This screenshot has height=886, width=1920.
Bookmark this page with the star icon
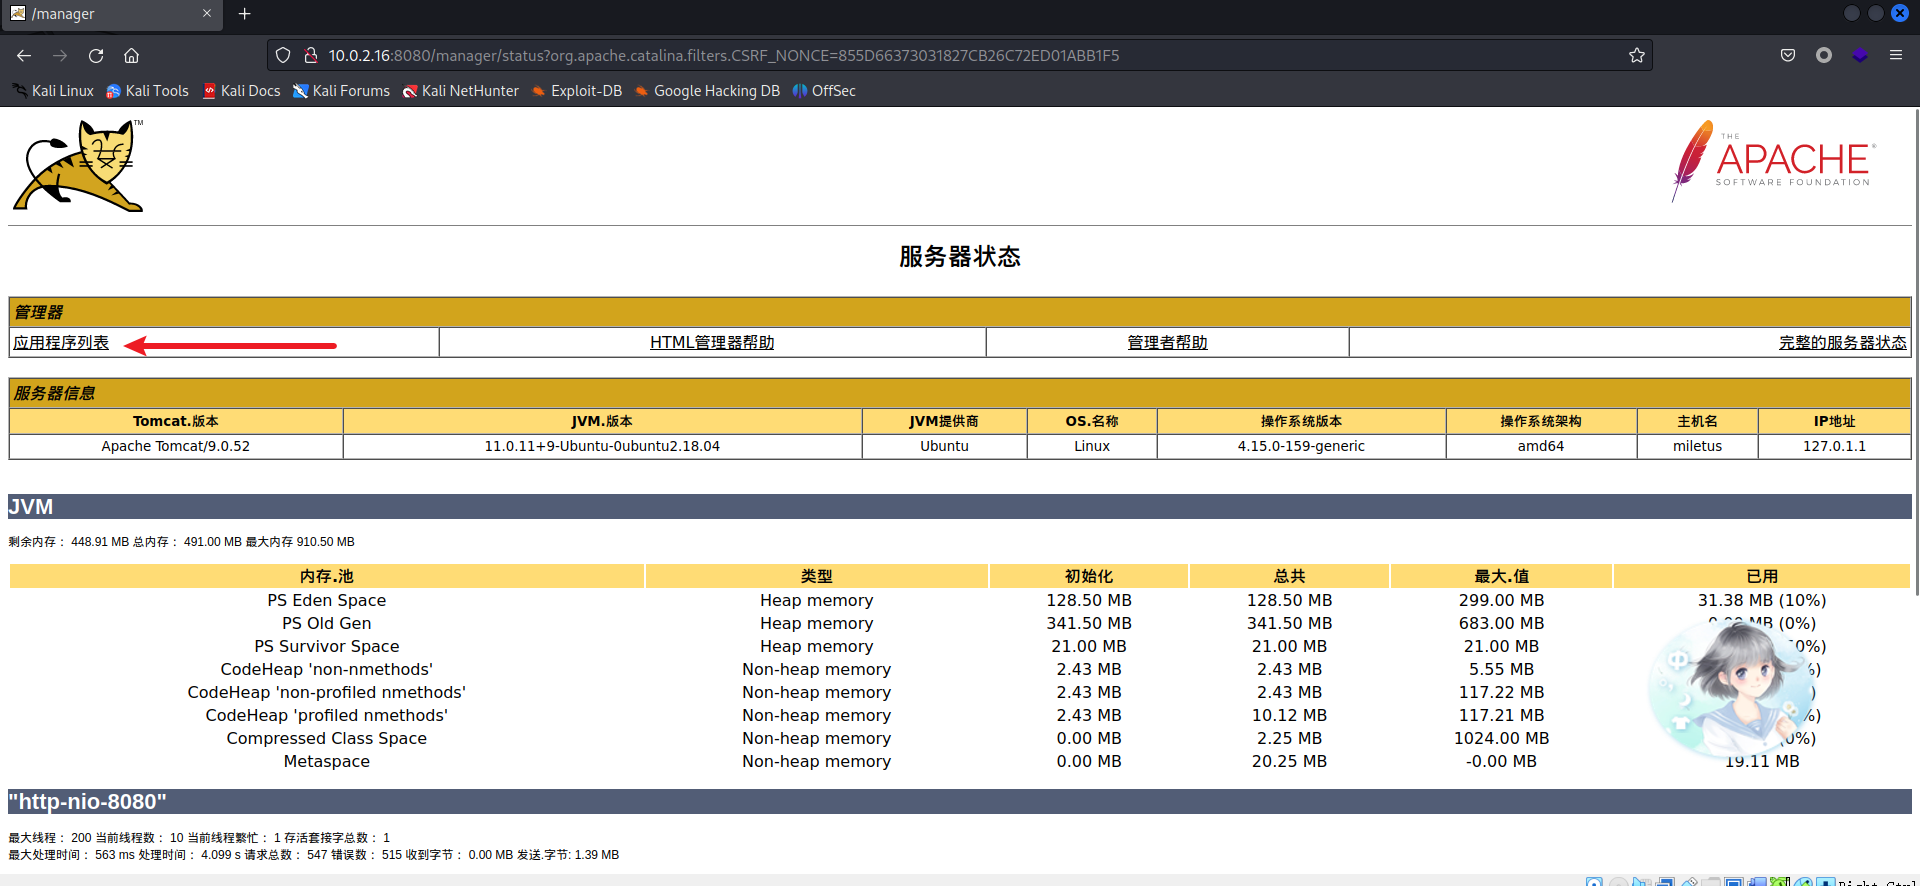1637,56
